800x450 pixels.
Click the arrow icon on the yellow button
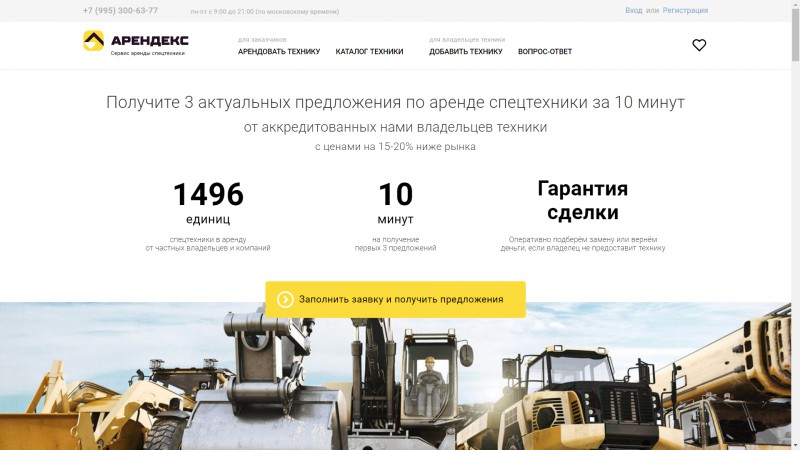point(285,299)
